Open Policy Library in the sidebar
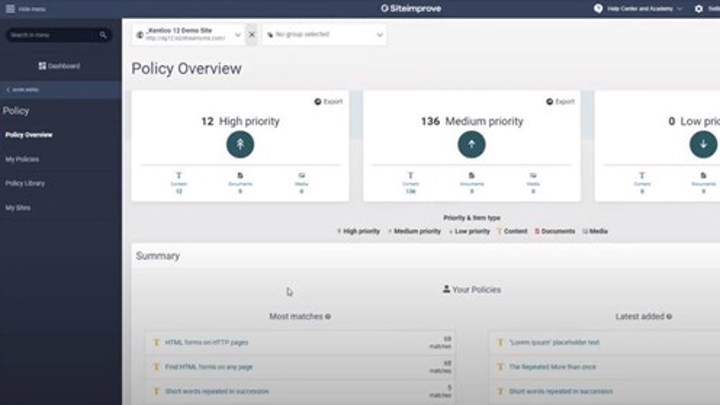Screen dimensions: 720x405 click(x=25, y=183)
